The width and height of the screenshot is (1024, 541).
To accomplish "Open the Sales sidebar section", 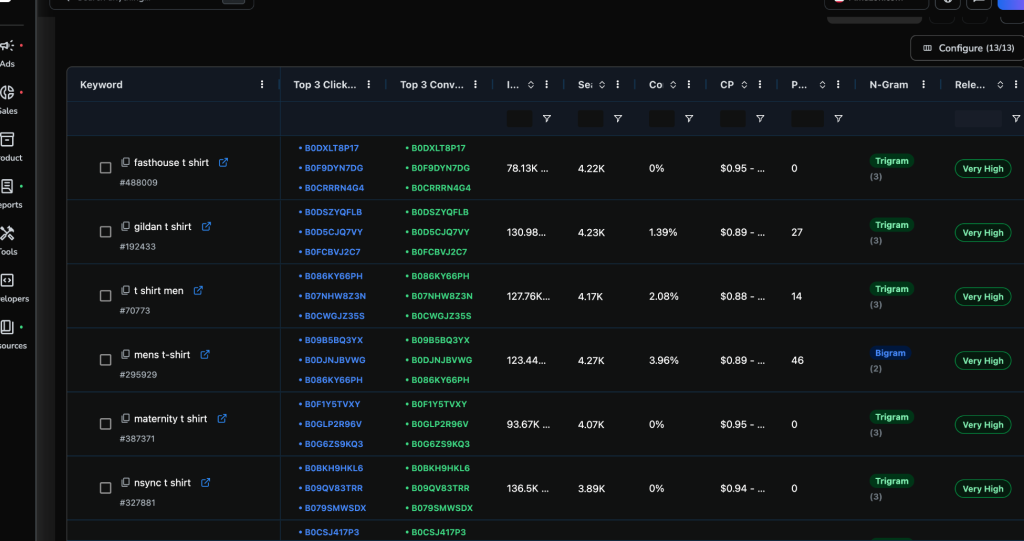I will (8, 101).
